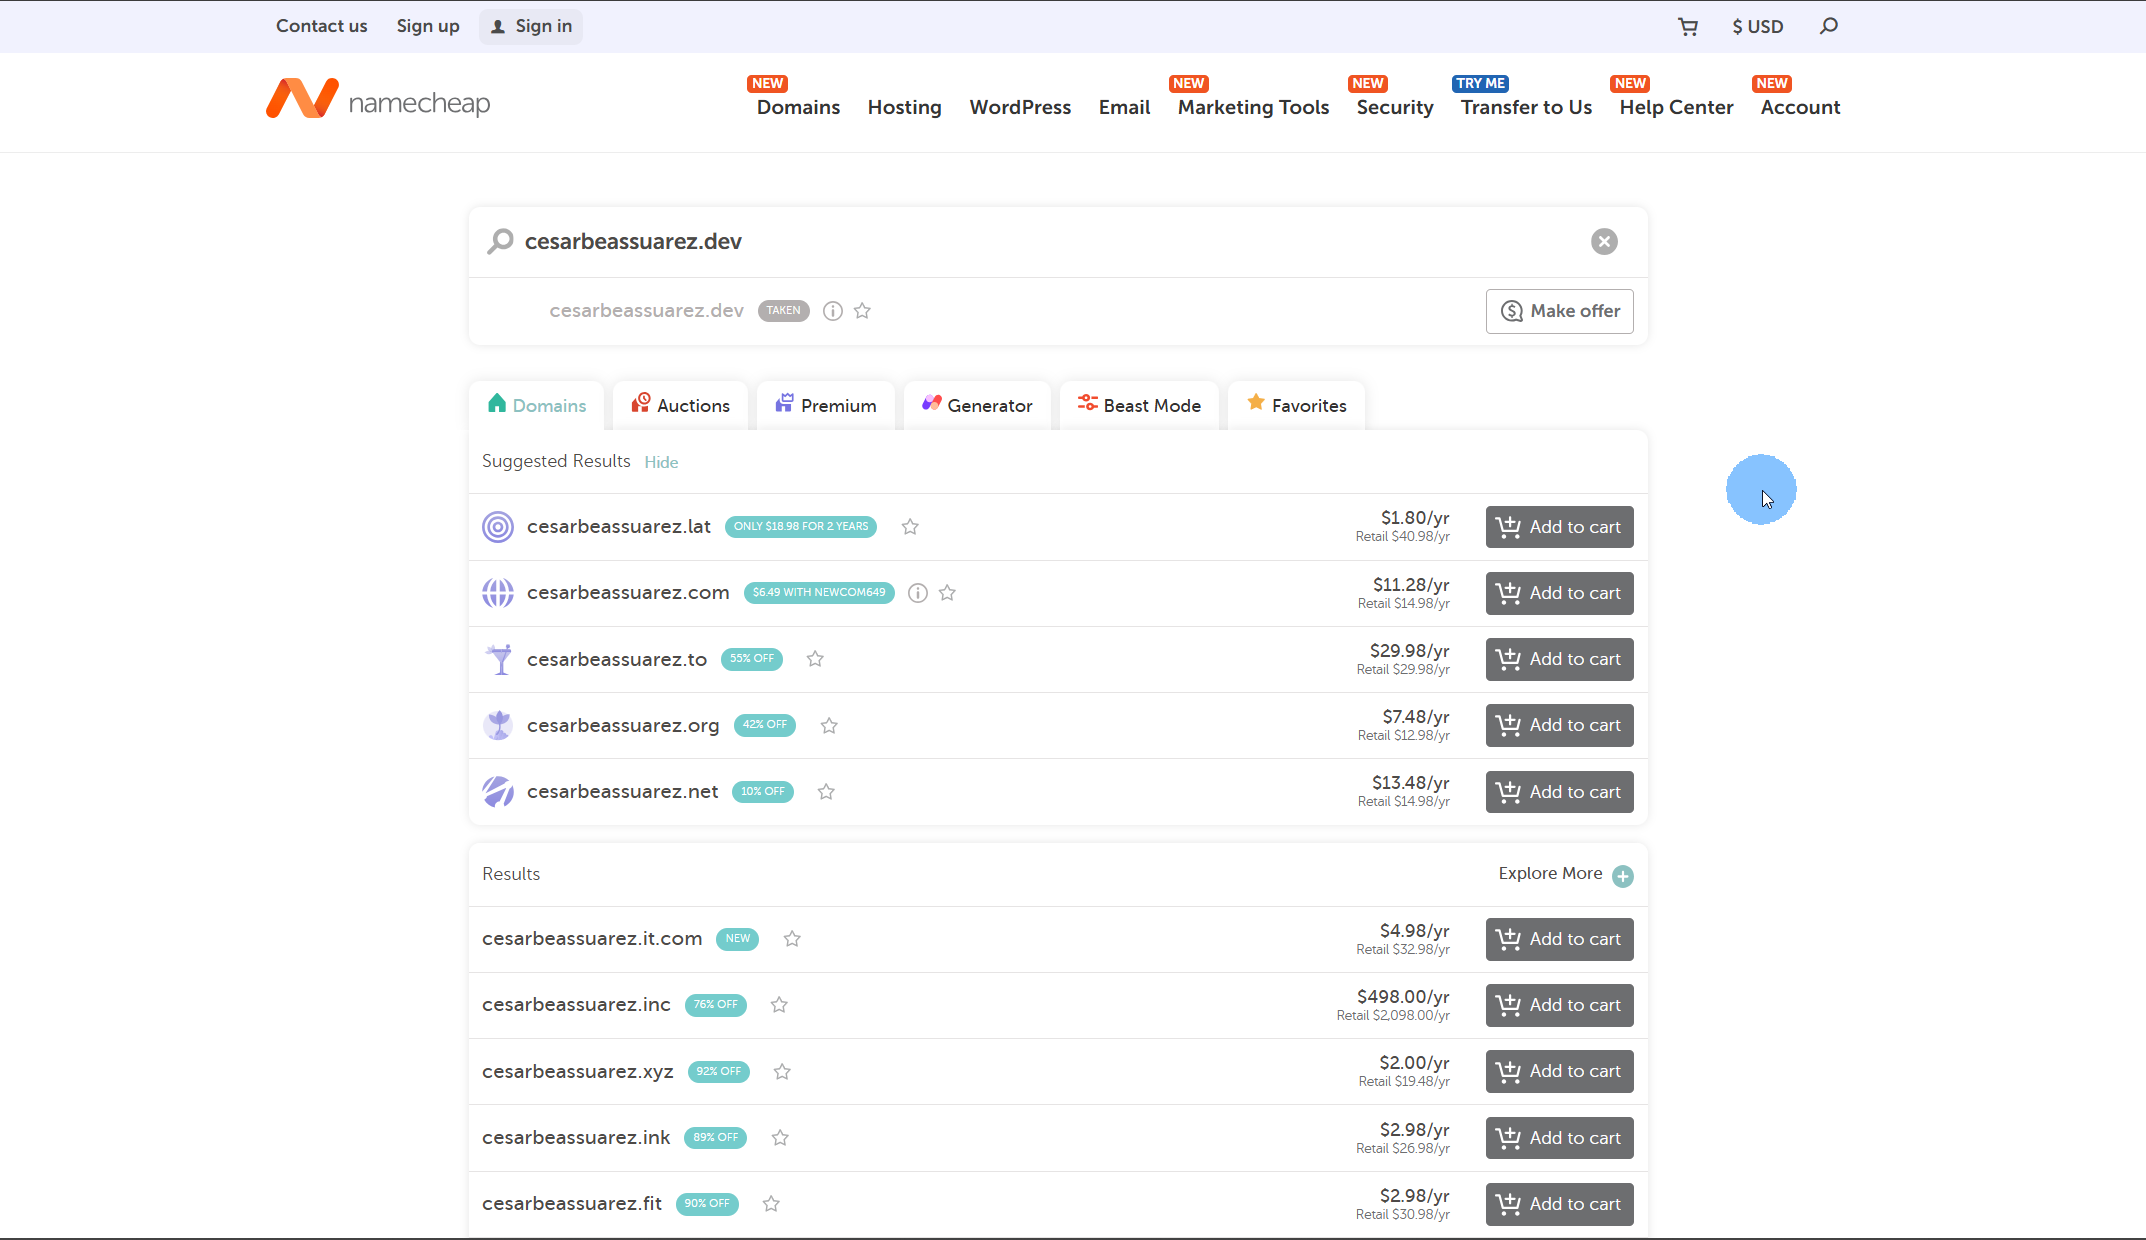Open the Security menu item
The image size is (2146, 1240).
[1393, 107]
